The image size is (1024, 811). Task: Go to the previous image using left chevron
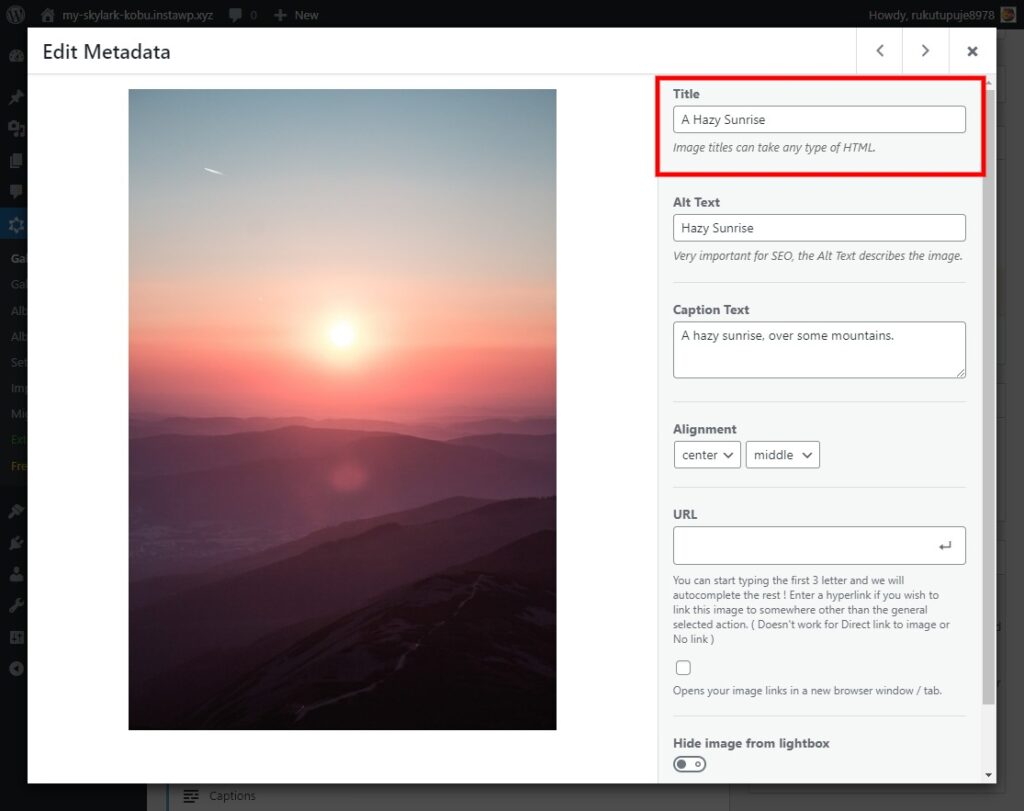(880, 51)
